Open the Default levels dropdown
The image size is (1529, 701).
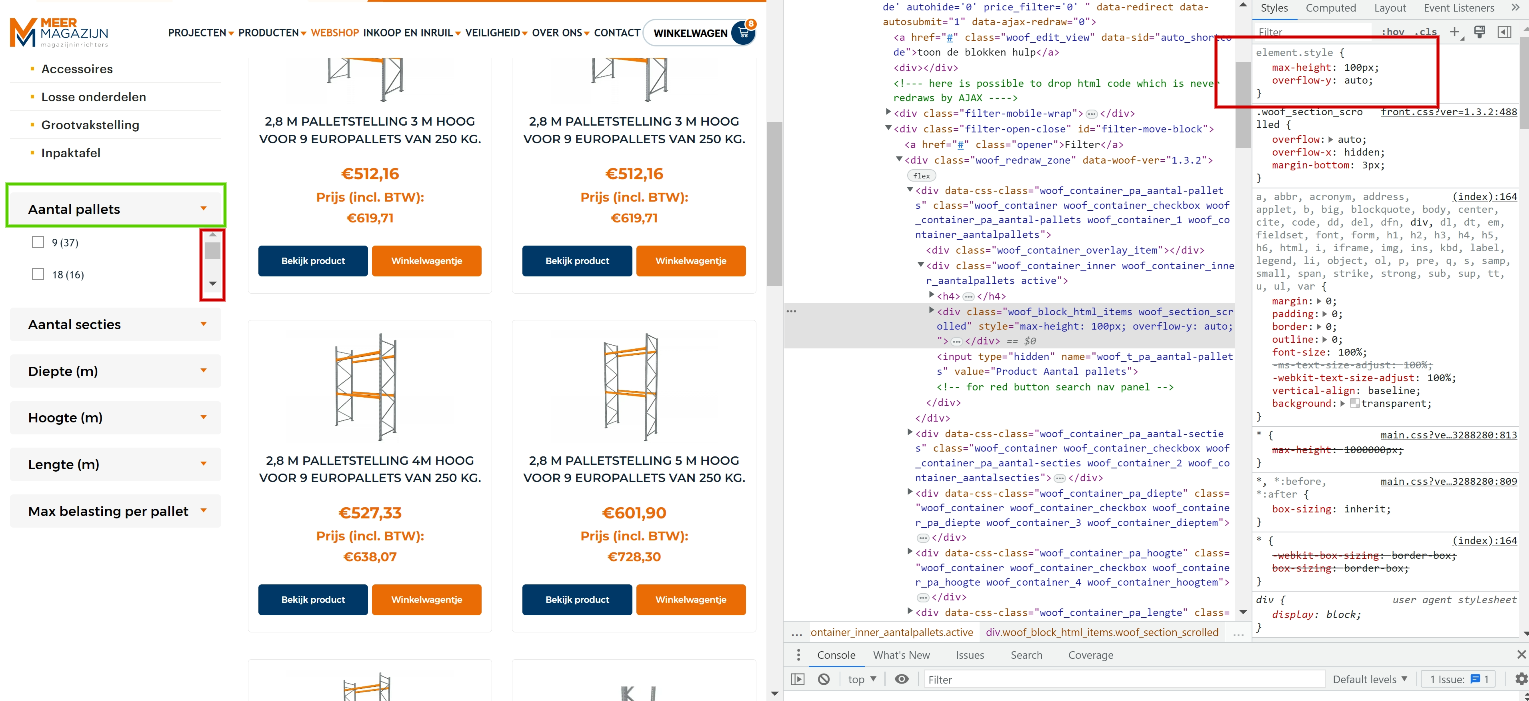(1370, 679)
